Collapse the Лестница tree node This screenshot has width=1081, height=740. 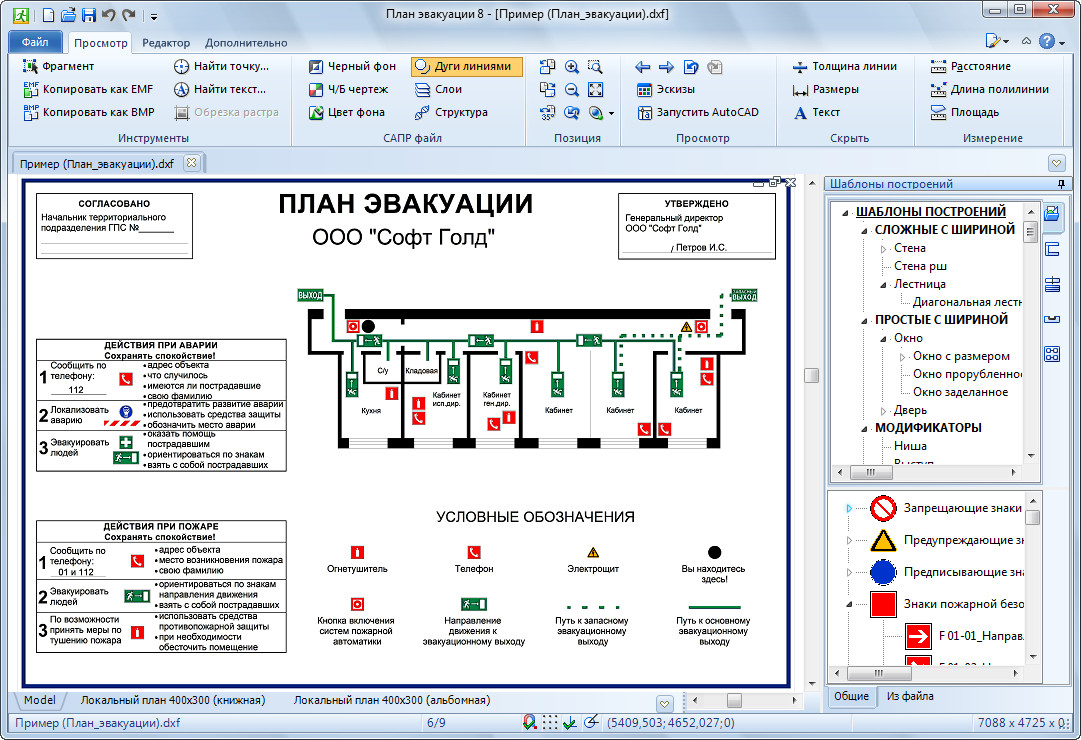(883, 284)
